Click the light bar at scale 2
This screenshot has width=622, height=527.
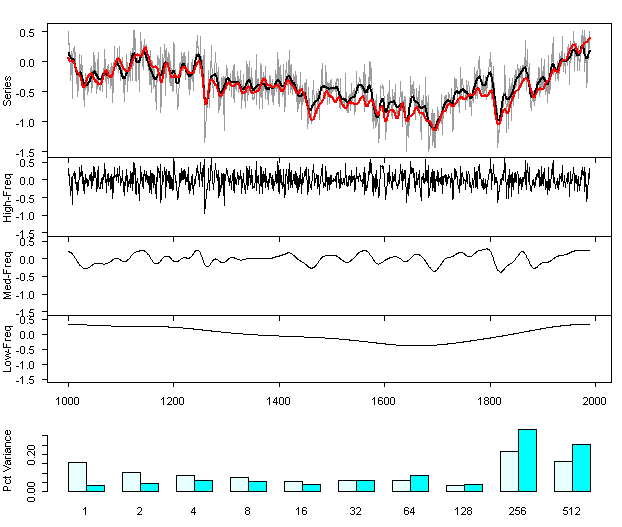tap(131, 481)
